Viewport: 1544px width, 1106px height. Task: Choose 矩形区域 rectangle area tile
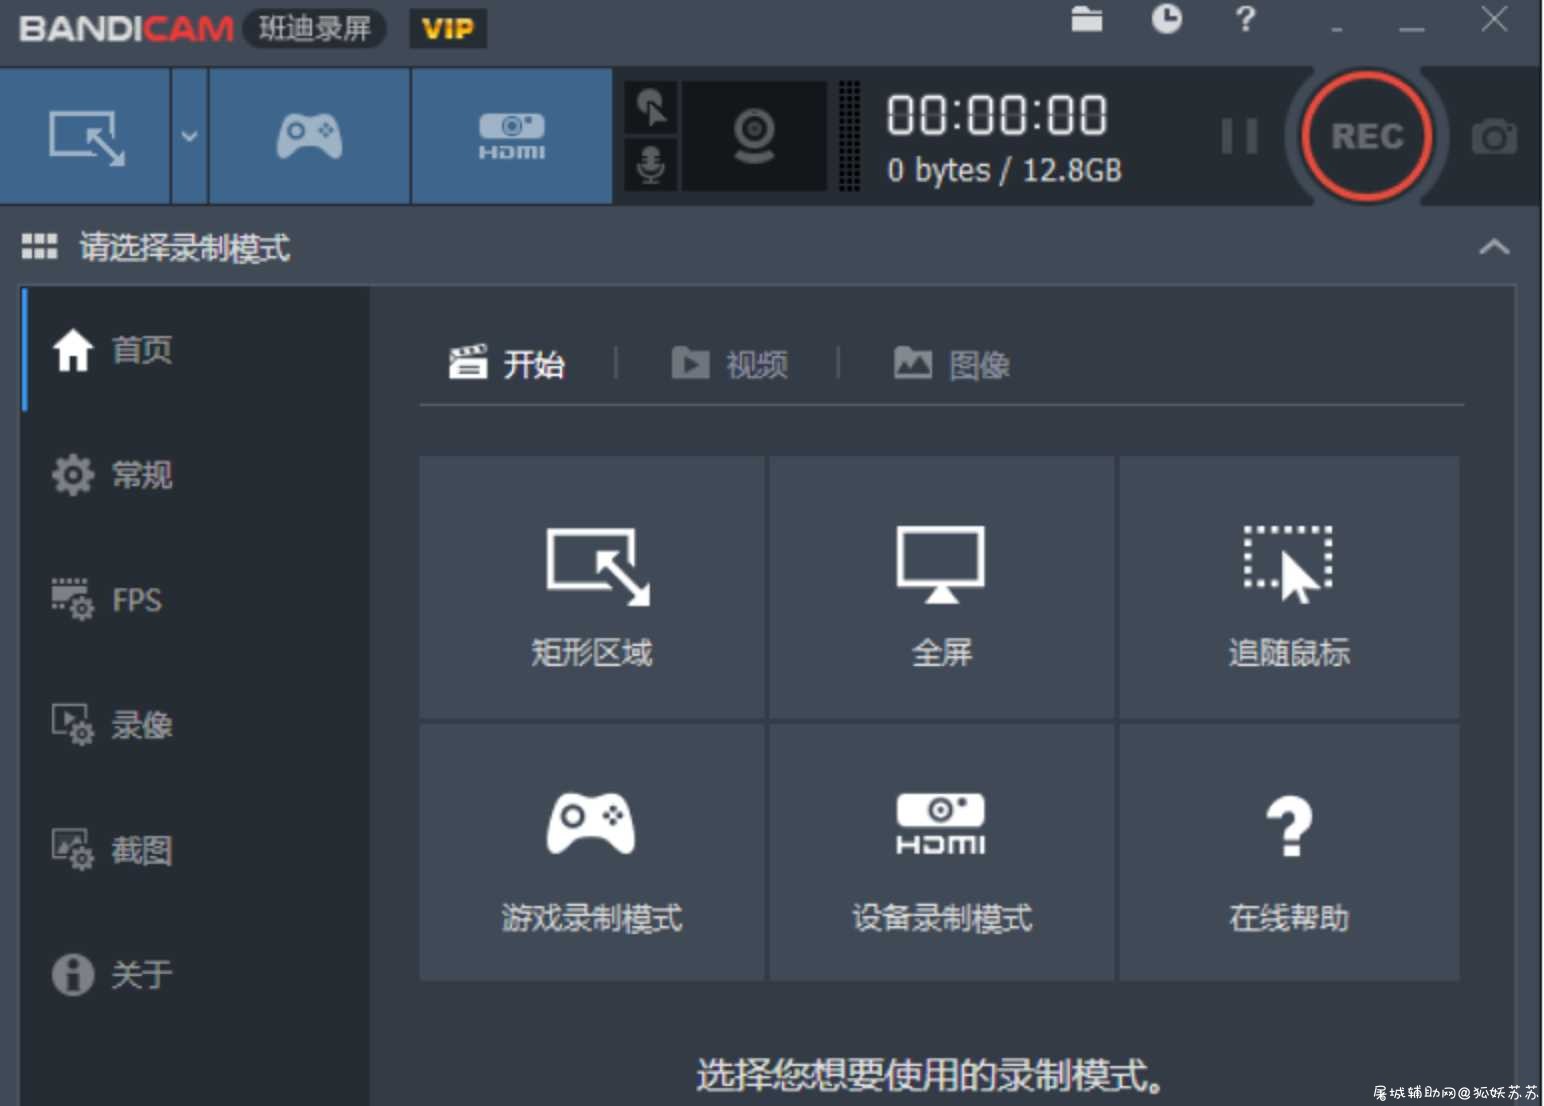[592, 587]
